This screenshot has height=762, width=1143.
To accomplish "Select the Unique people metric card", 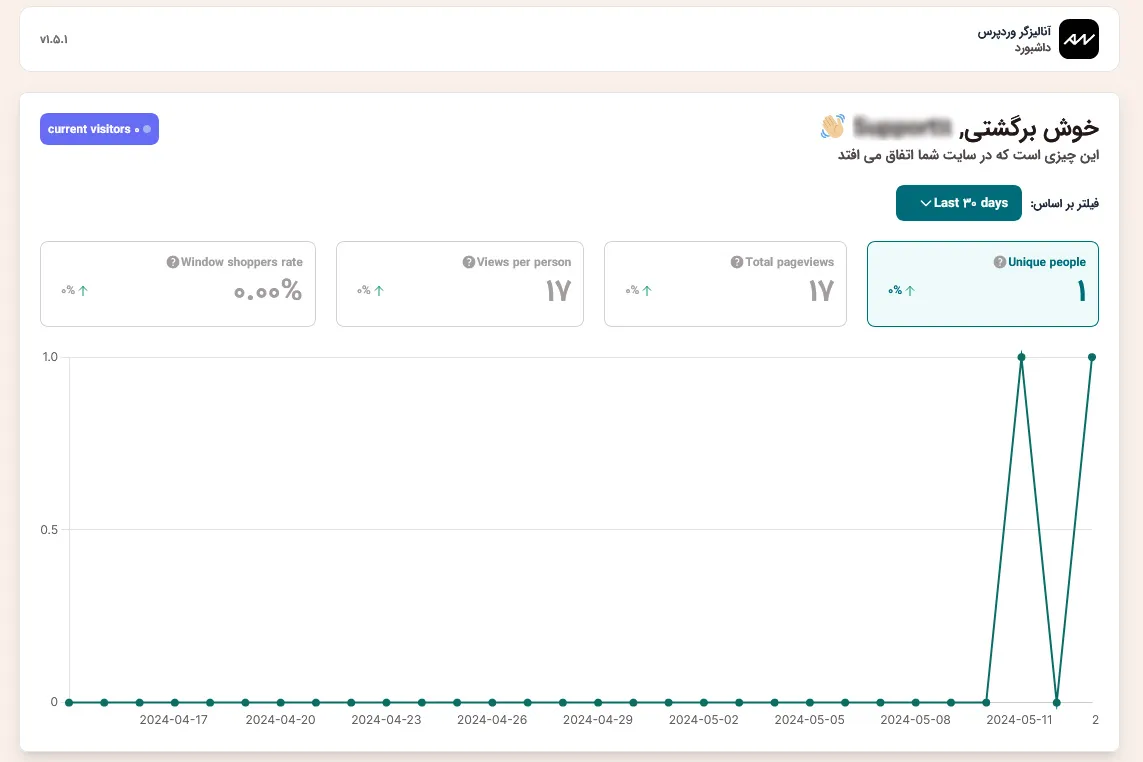I will (983, 284).
